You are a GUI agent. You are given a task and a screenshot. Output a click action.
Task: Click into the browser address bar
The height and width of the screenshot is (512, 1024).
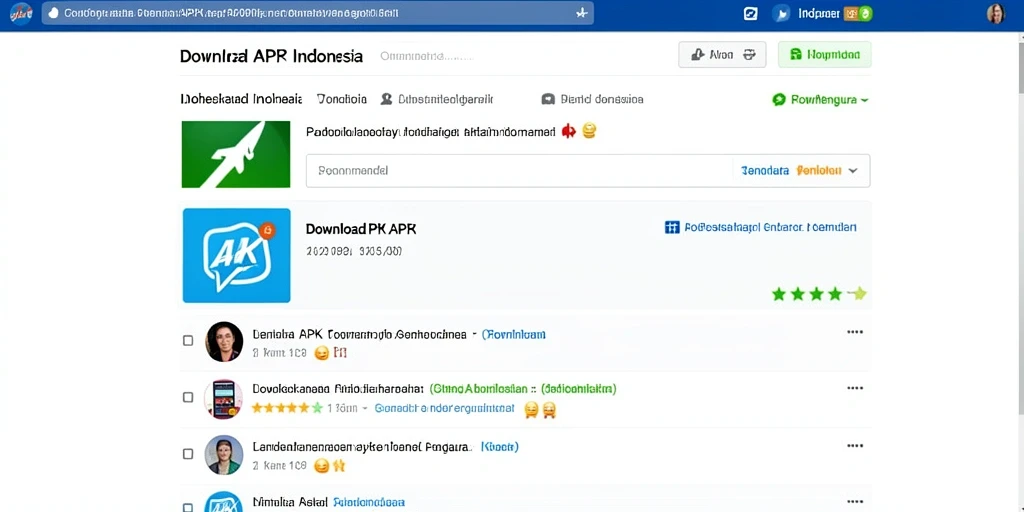tap(317, 13)
